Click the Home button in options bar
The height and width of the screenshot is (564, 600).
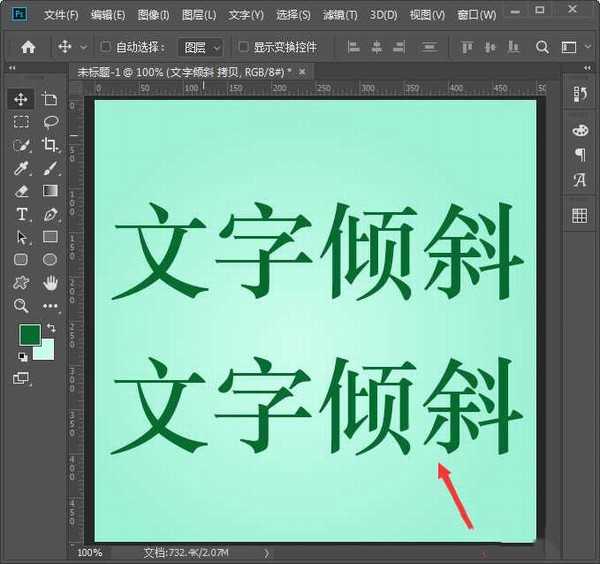[x=28, y=47]
